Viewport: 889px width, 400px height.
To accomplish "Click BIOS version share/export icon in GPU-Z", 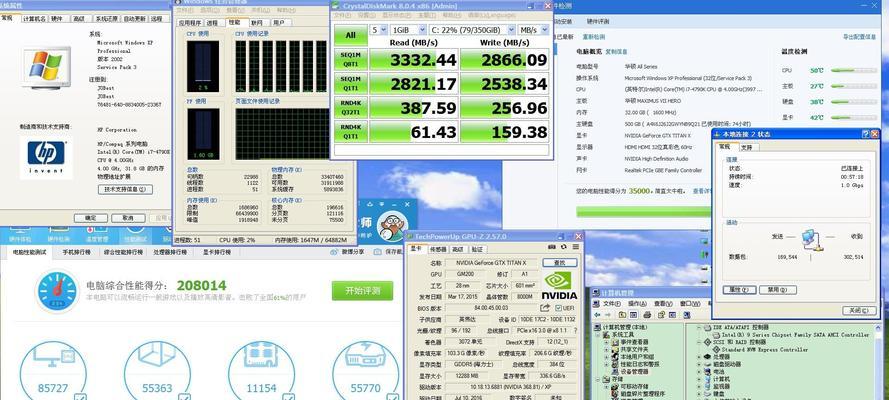I will [x=545, y=308].
